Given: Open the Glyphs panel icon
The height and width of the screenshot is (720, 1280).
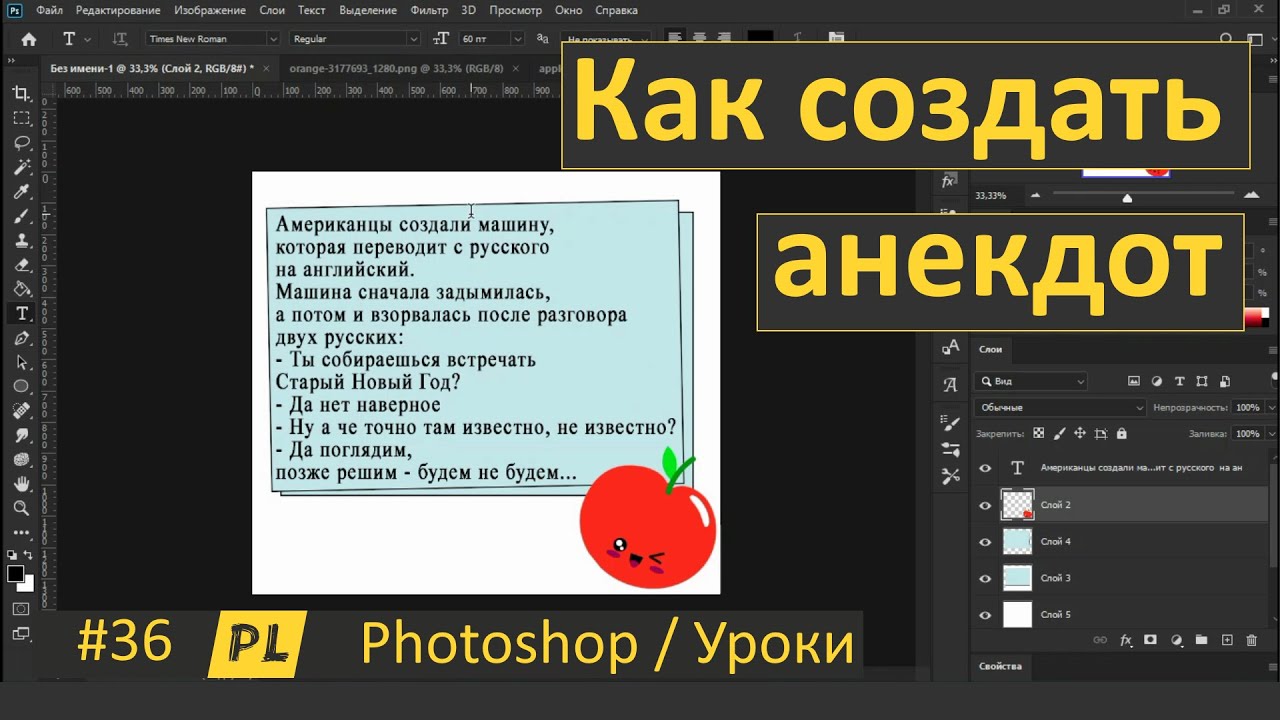Looking at the screenshot, I should 950,385.
